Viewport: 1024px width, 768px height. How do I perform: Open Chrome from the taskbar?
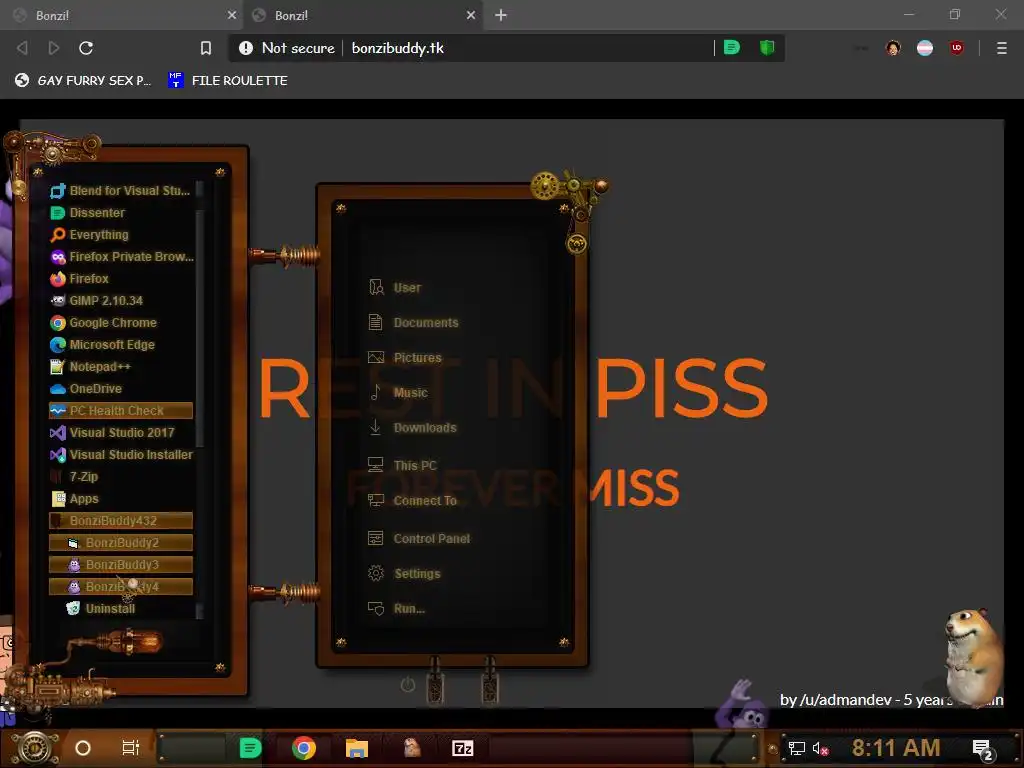click(x=304, y=748)
